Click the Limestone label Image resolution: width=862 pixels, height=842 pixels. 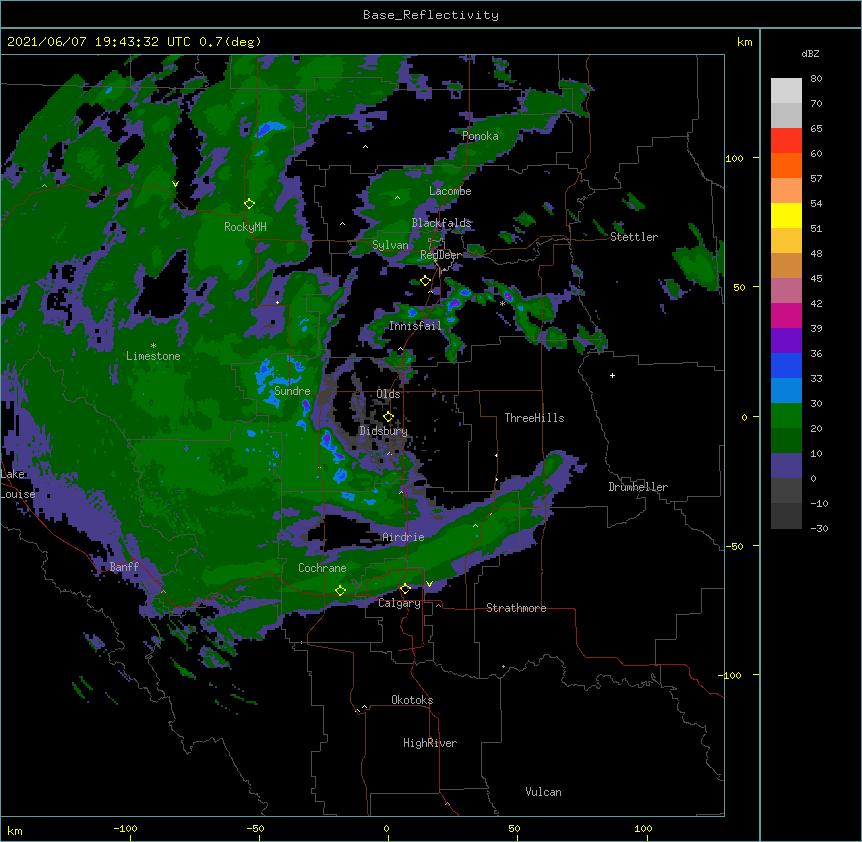(x=153, y=356)
